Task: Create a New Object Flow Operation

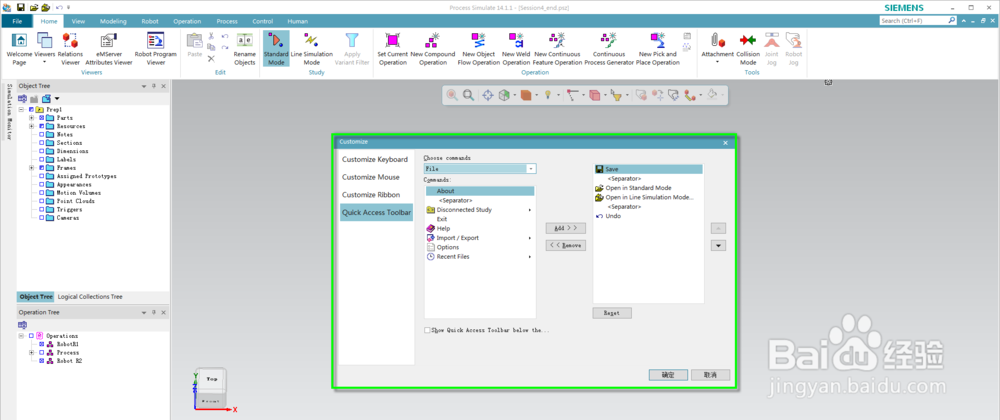Action: 478,48
